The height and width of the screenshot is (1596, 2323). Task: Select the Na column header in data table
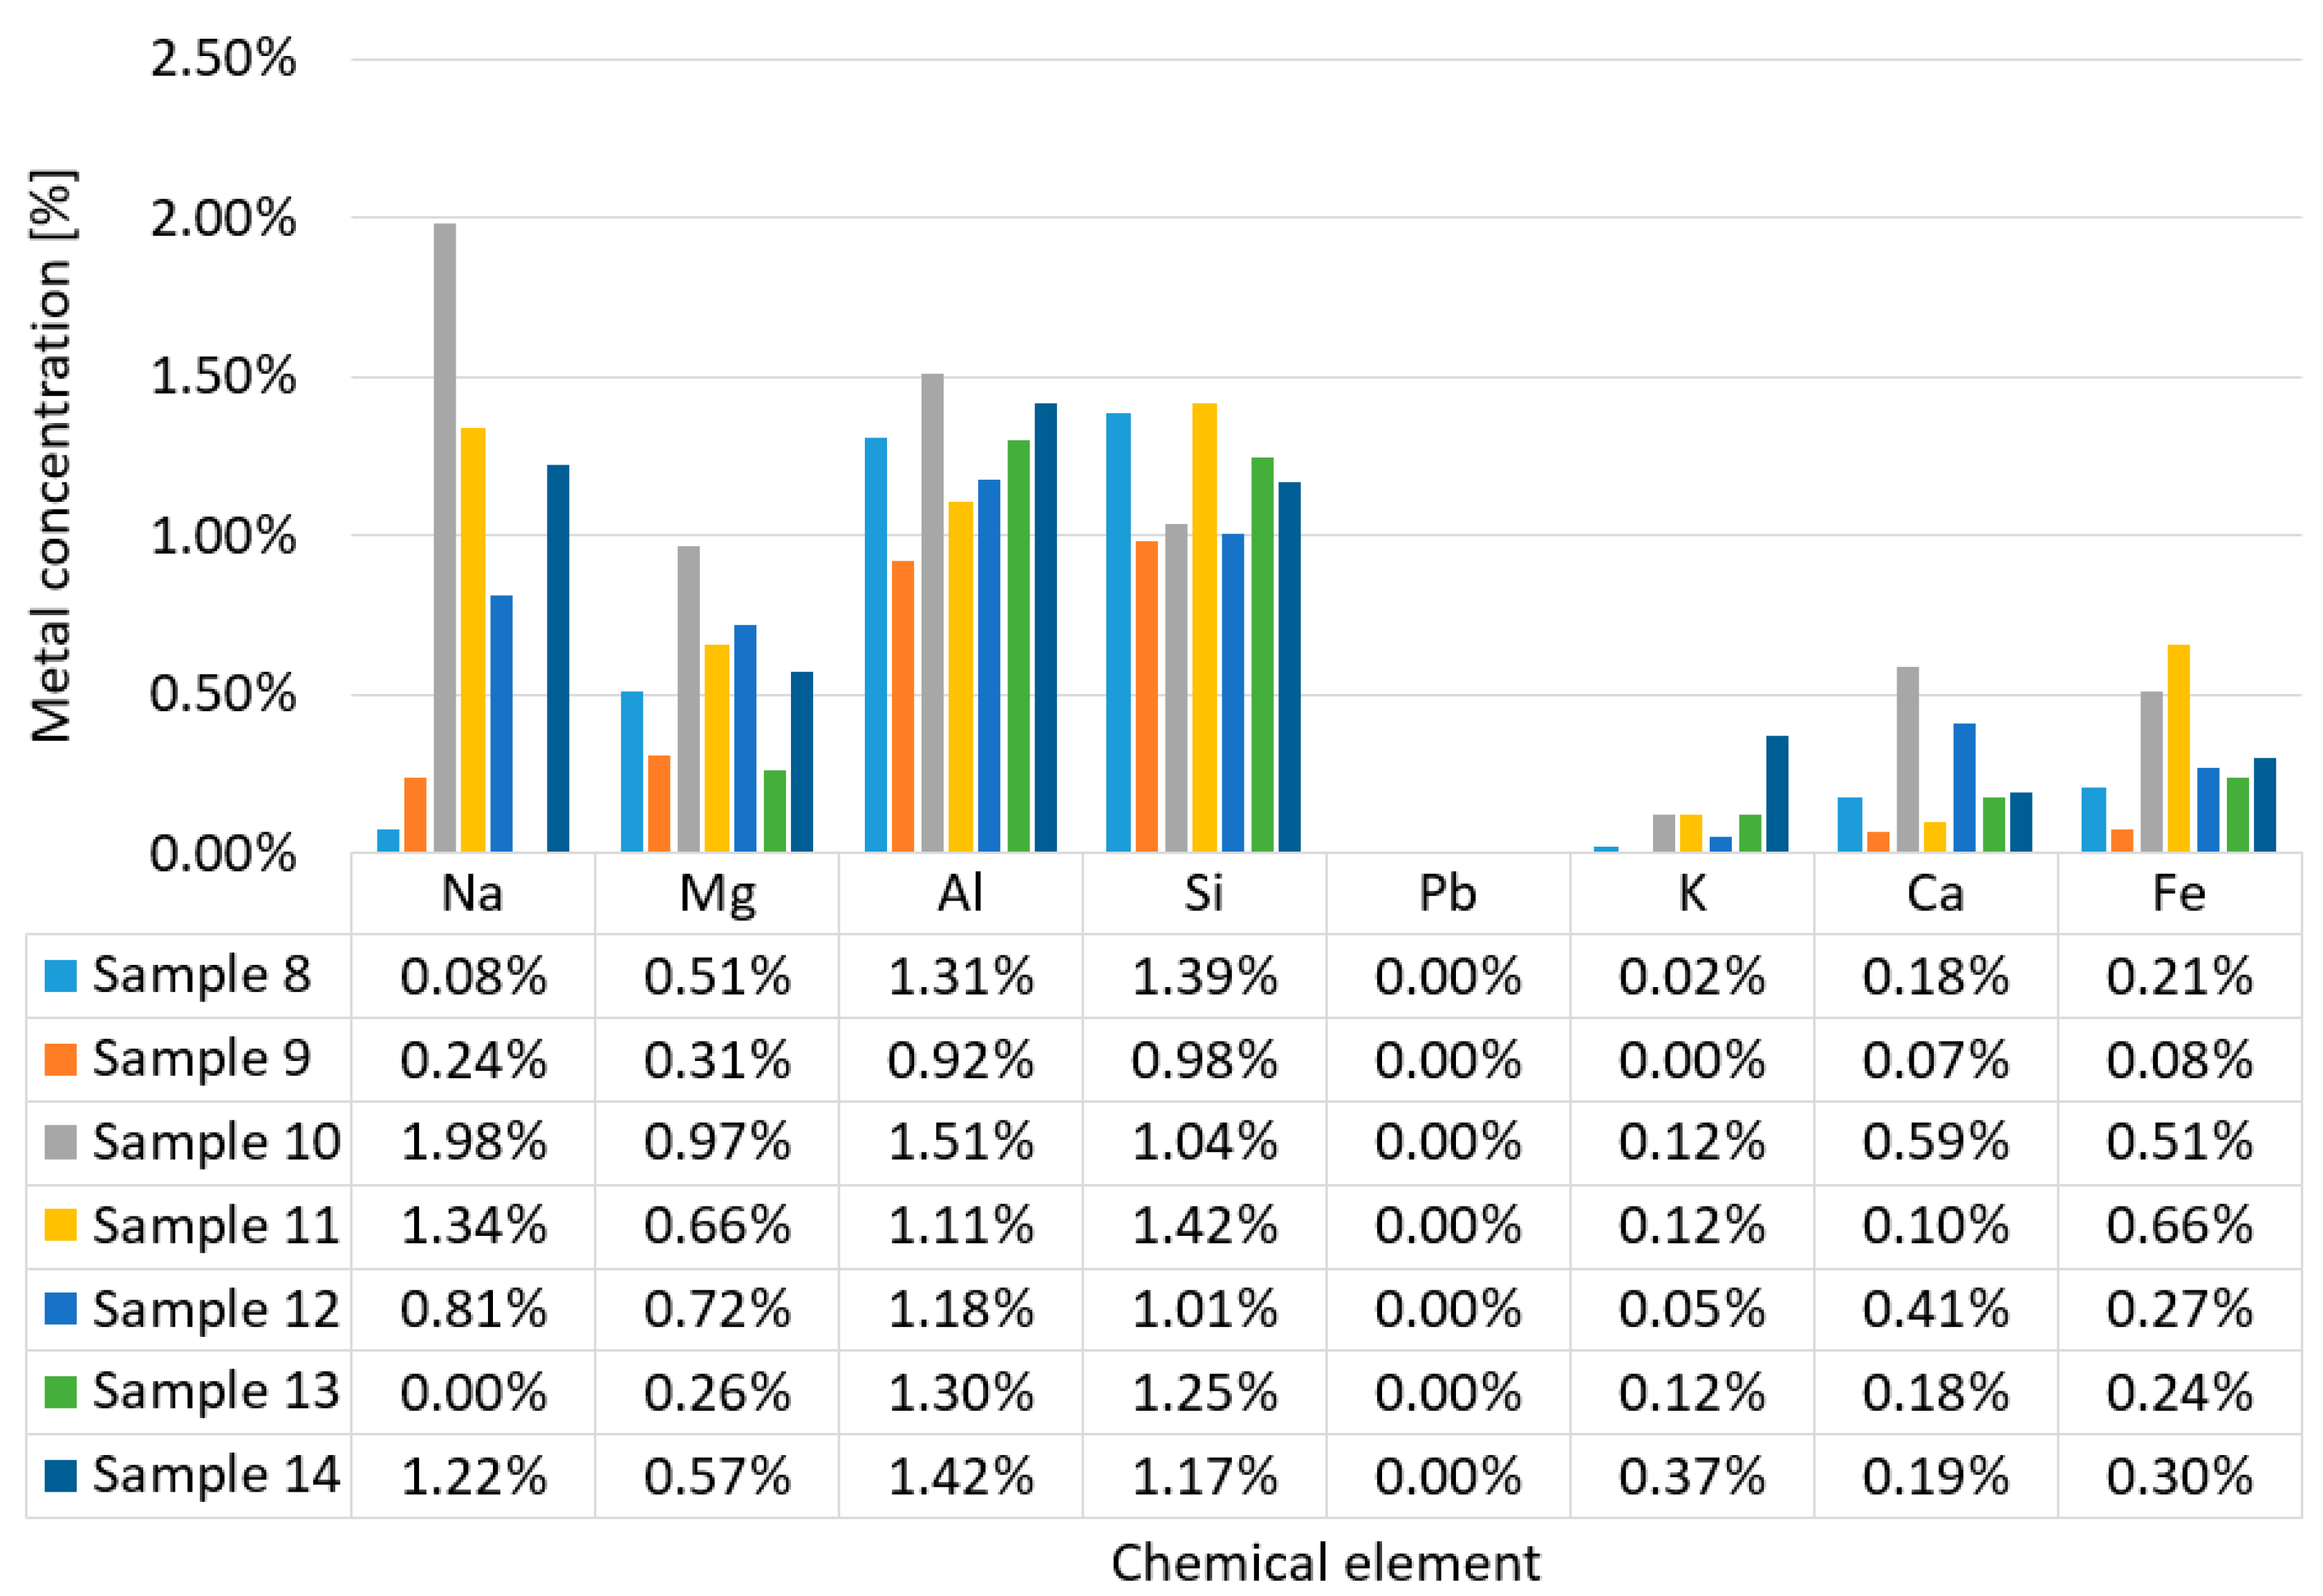(x=472, y=893)
